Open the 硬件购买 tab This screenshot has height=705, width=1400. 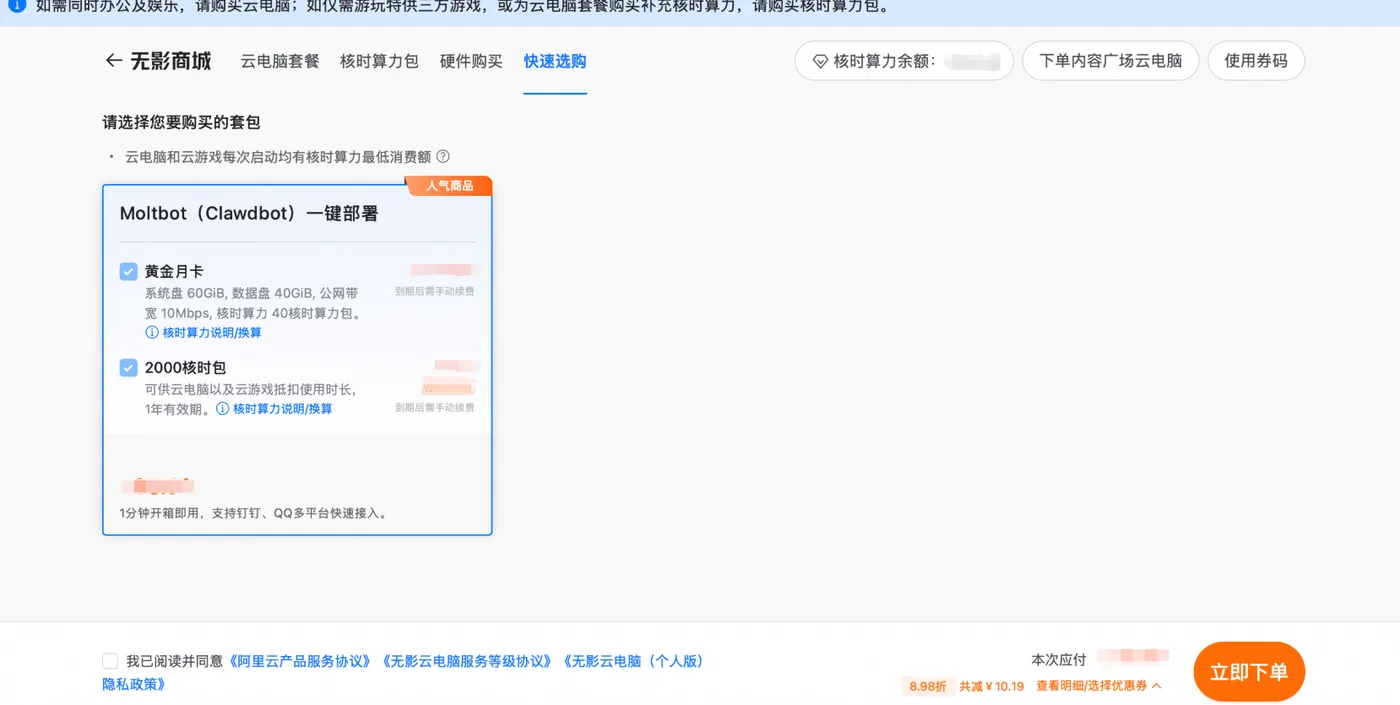click(471, 61)
